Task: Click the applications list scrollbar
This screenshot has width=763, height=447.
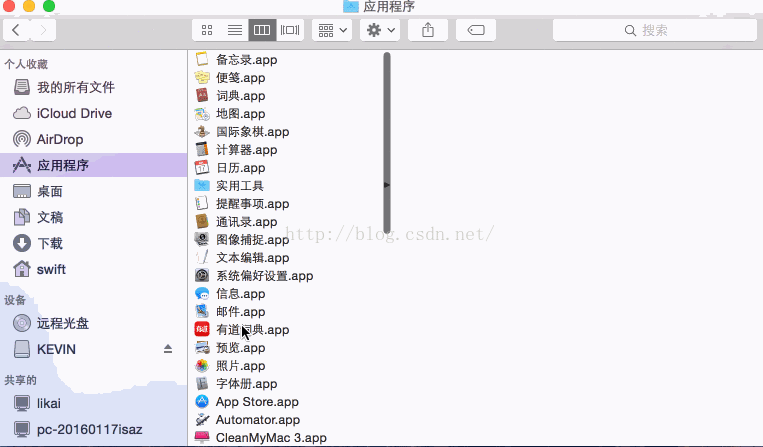Action: point(387,143)
